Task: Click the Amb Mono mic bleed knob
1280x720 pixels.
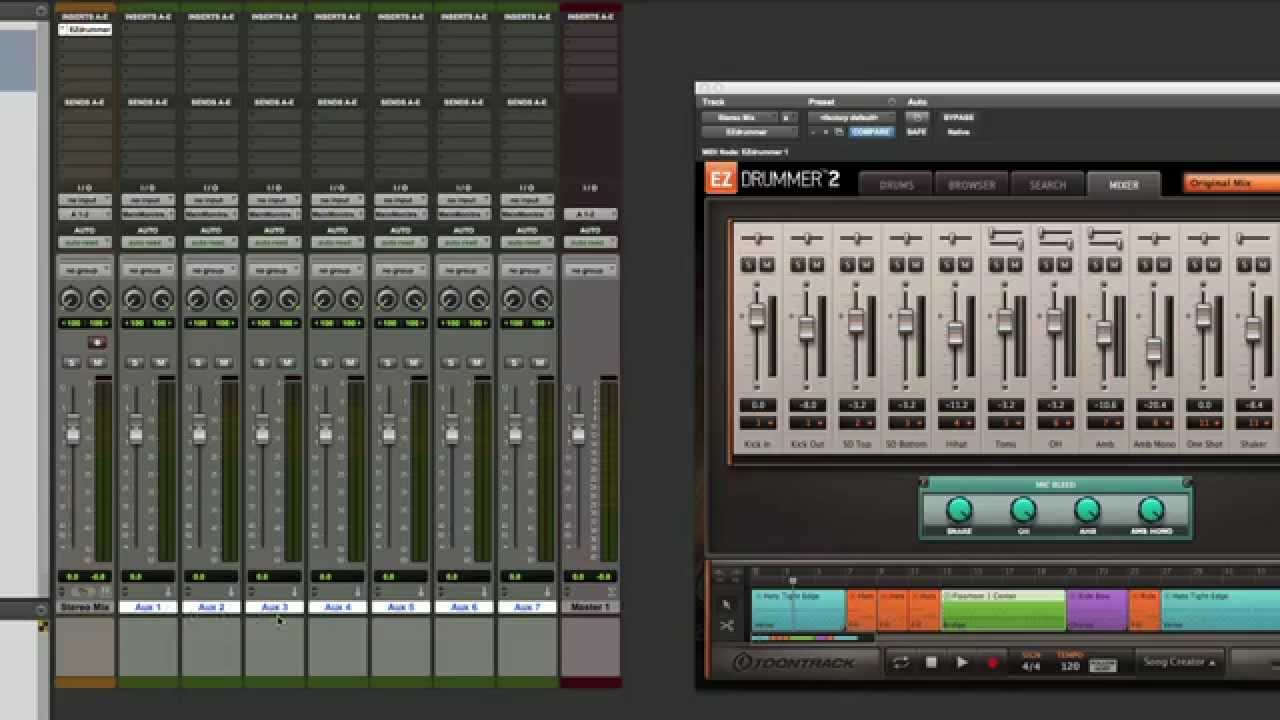Action: [1151, 510]
